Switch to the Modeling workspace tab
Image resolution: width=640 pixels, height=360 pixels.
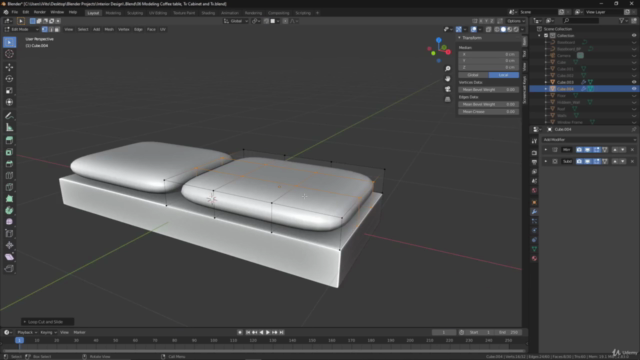coord(113,13)
